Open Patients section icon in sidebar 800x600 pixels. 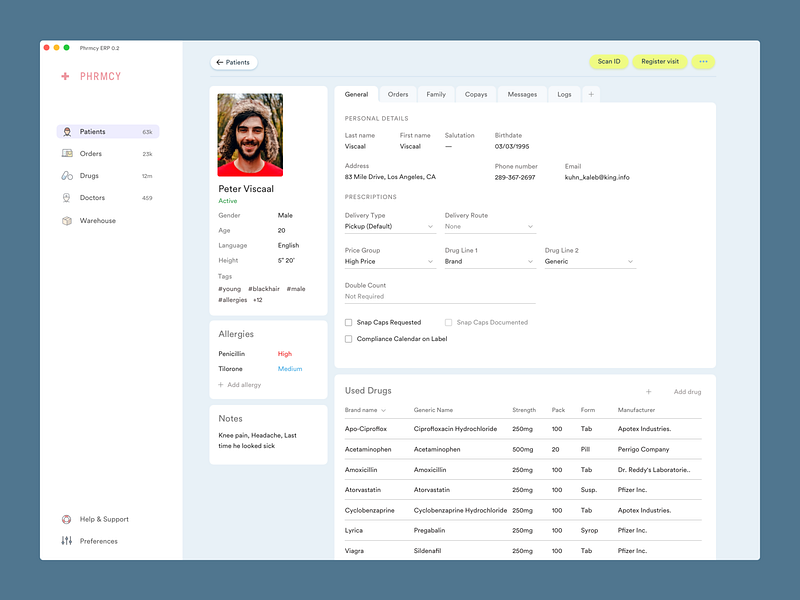67,132
